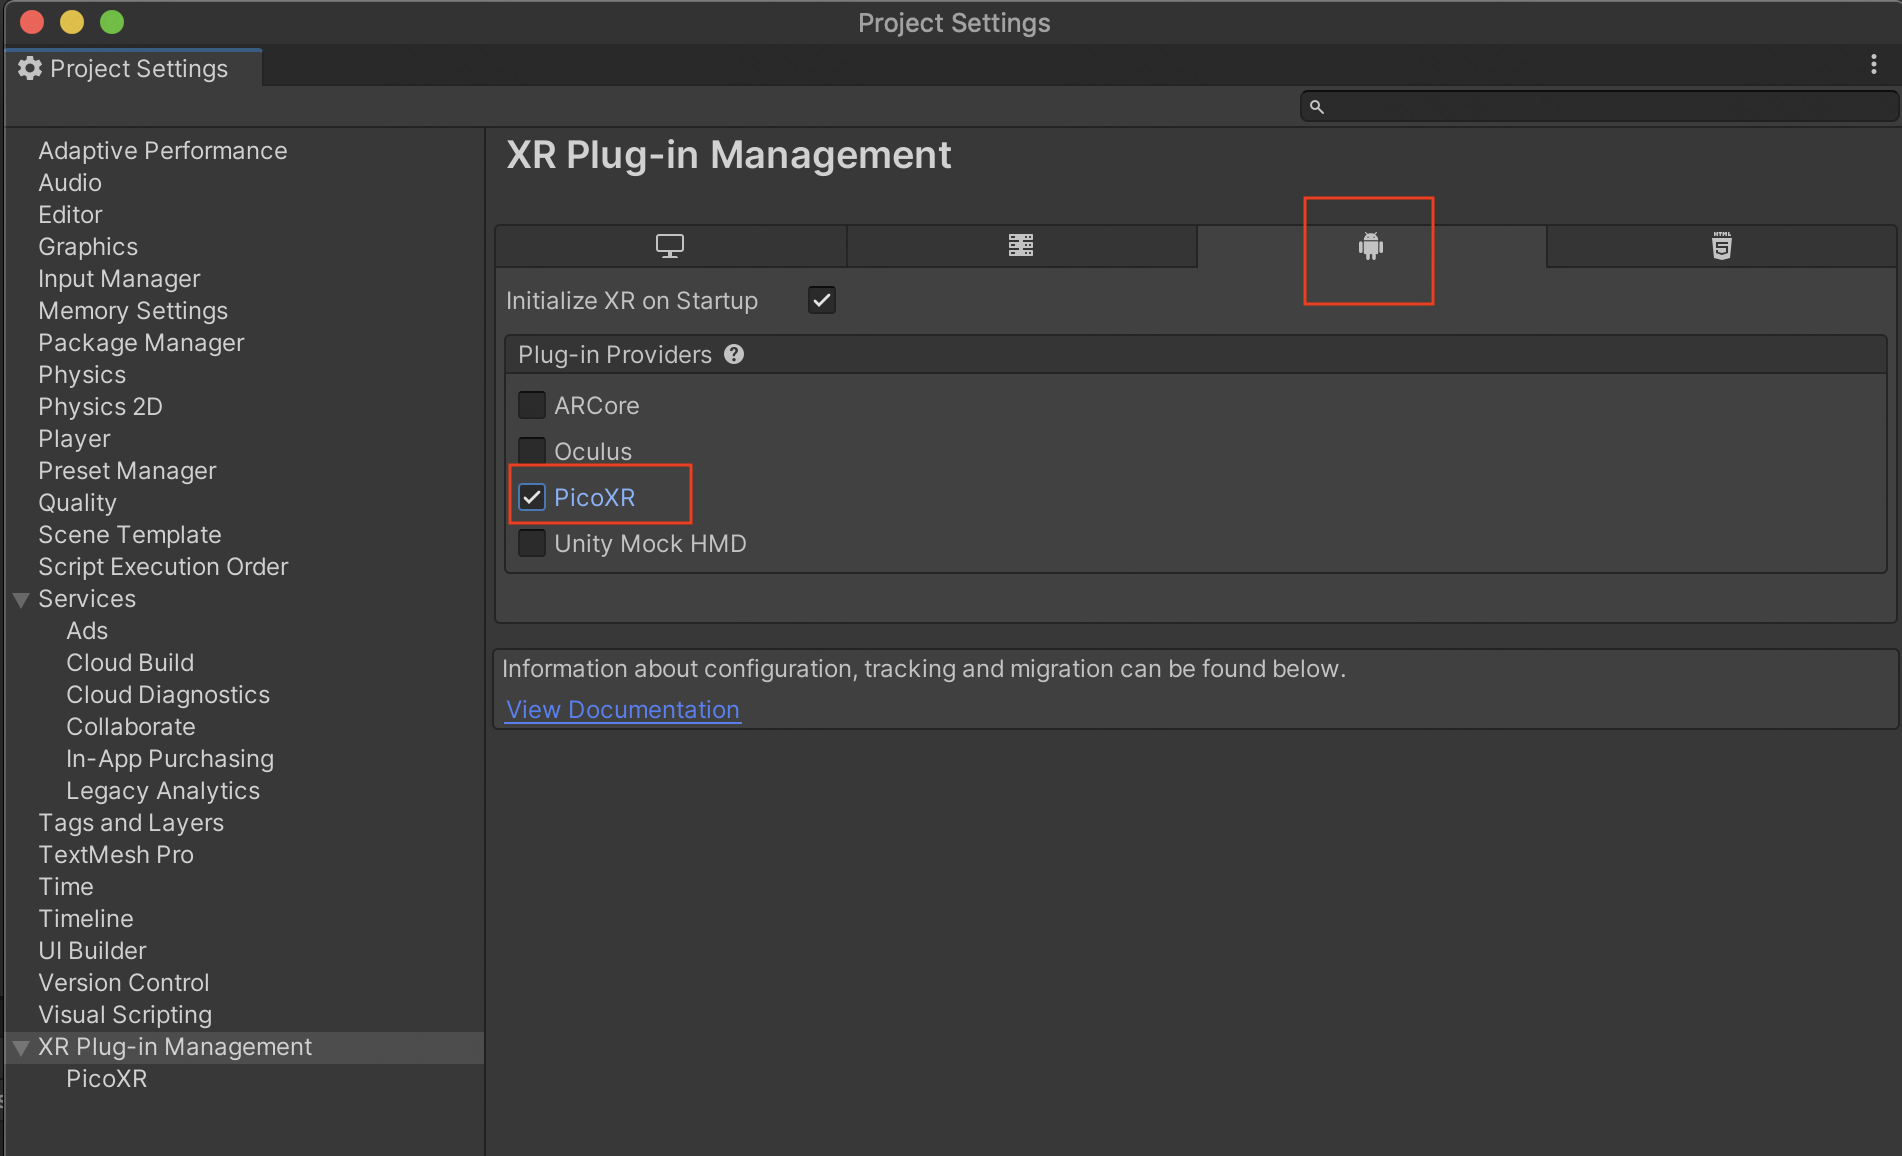Open Collaborate service settings
This screenshot has width=1902, height=1156.
click(x=131, y=727)
